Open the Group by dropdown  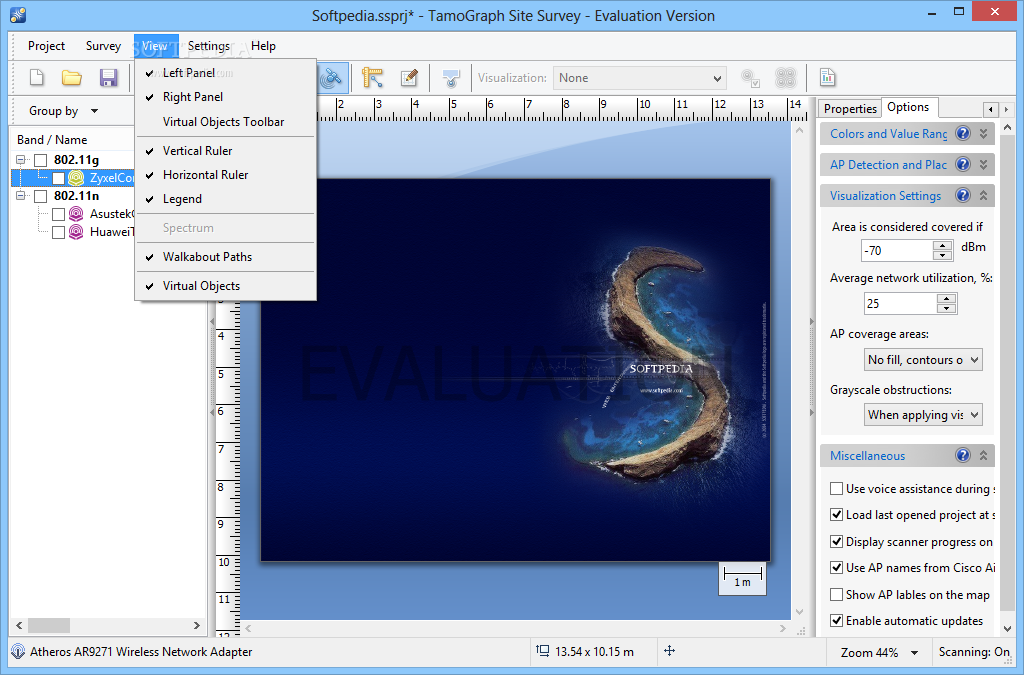(x=63, y=111)
